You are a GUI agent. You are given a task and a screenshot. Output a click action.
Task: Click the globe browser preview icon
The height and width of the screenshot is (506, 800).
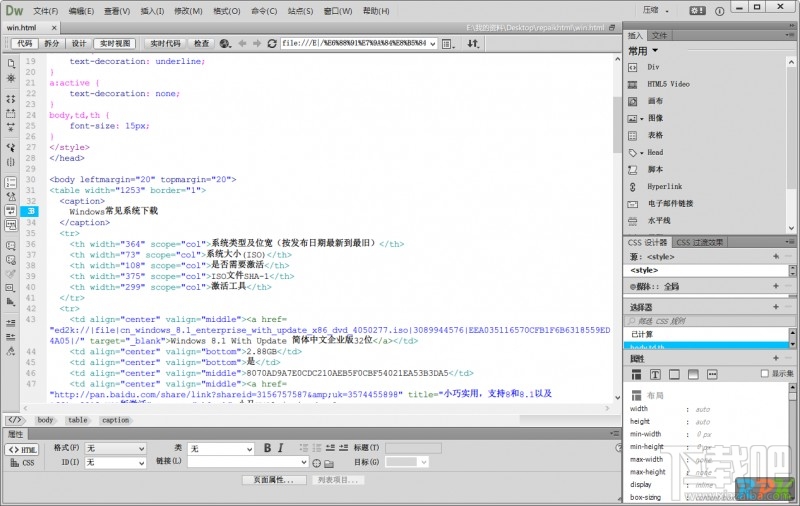(225, 44)
